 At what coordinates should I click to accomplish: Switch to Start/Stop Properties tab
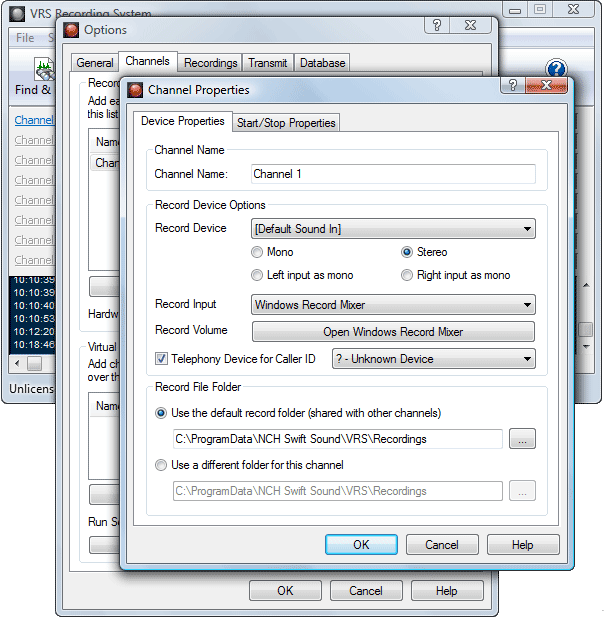click(286, 123)
